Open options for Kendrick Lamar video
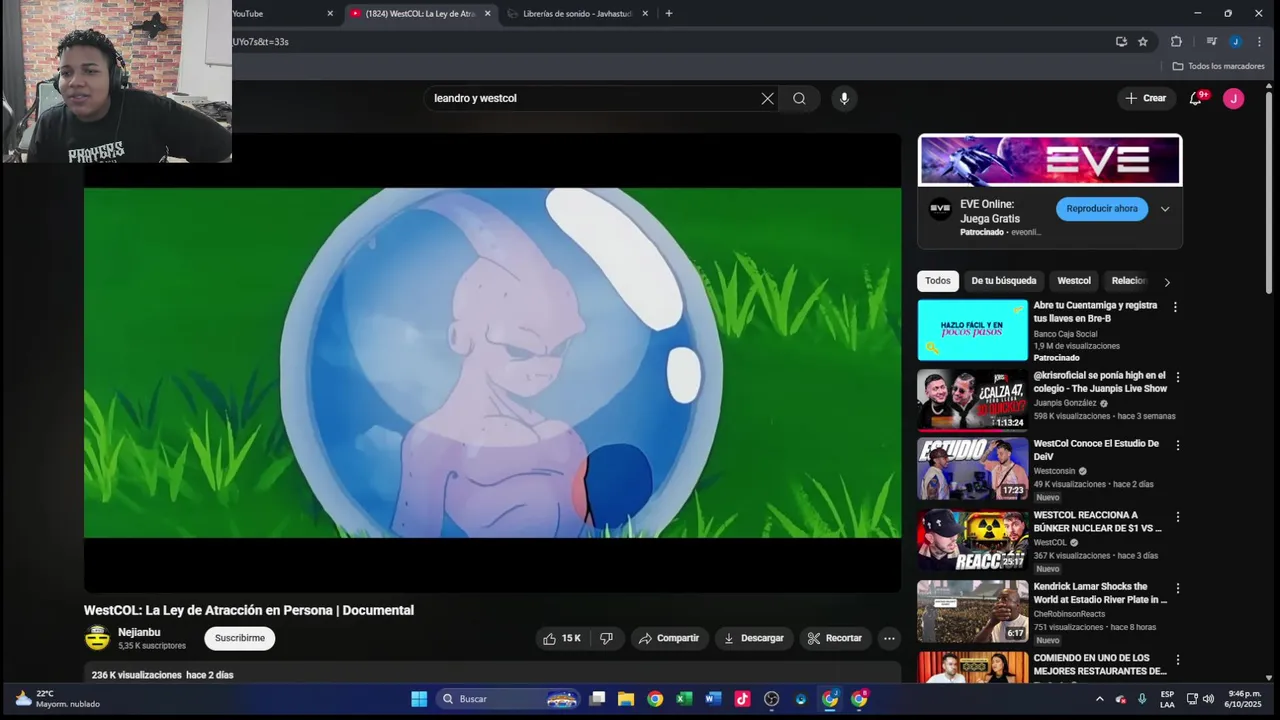The image size is (1280, 720). (x=1177, y=588)
